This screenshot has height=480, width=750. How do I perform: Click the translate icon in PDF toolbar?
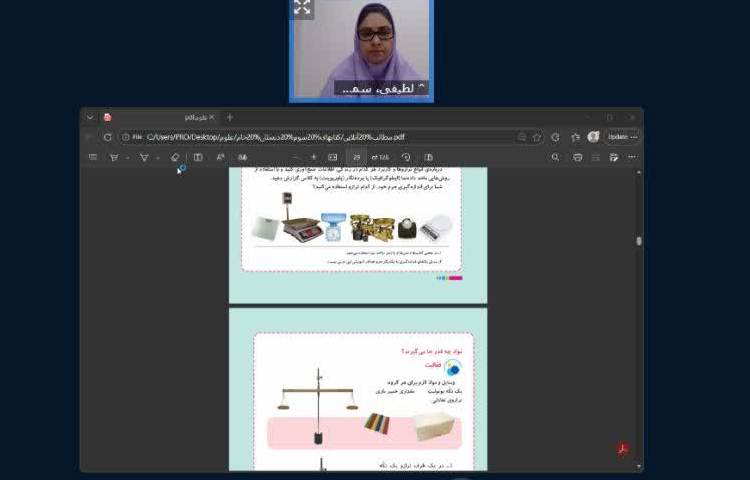[243, 157]
